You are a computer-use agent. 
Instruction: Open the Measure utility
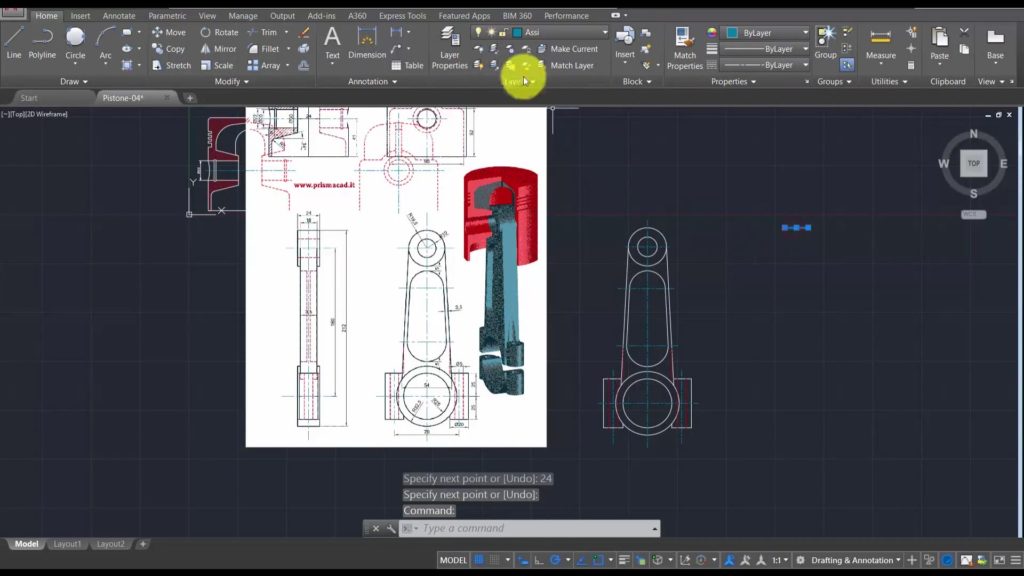click(x=880, y=43)
